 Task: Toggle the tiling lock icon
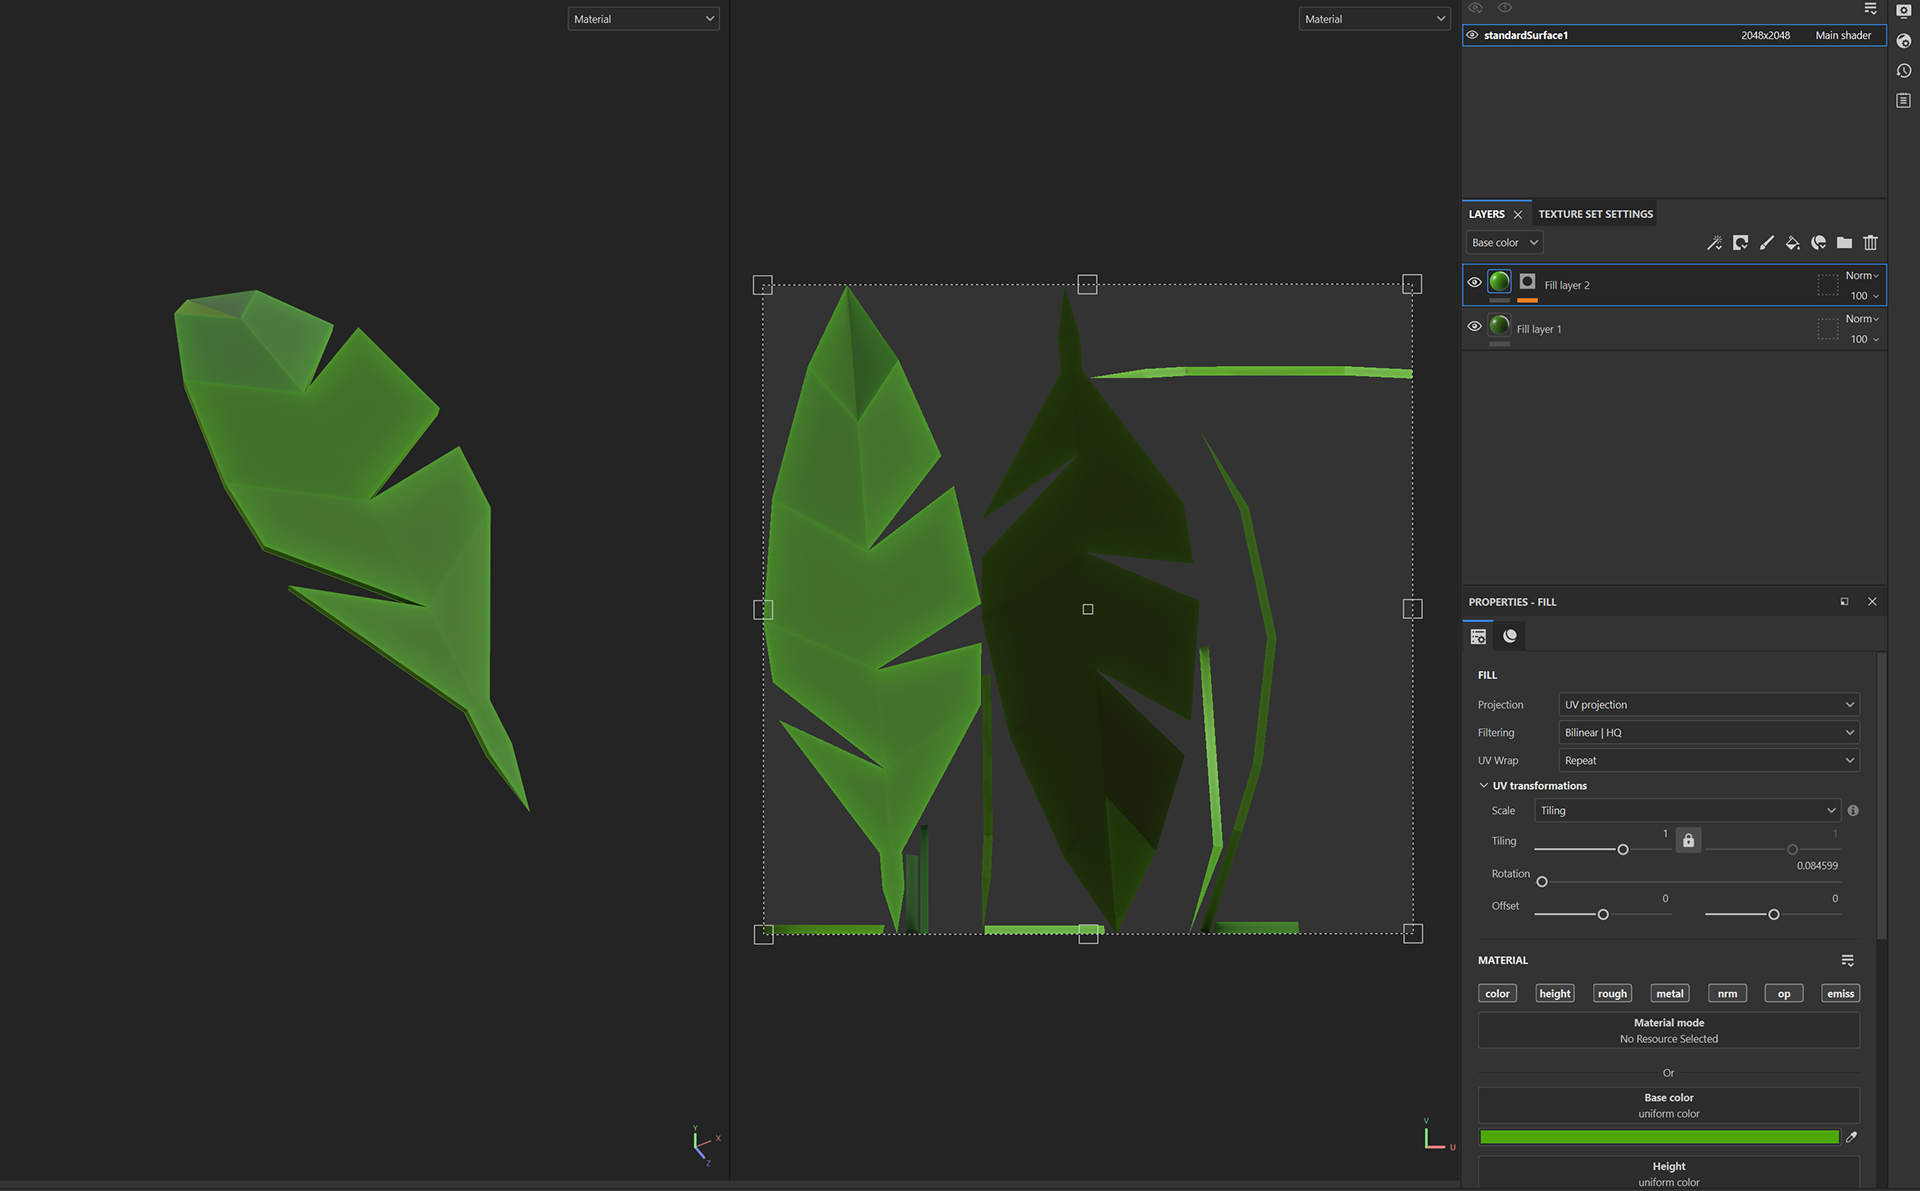(1688, 840)
